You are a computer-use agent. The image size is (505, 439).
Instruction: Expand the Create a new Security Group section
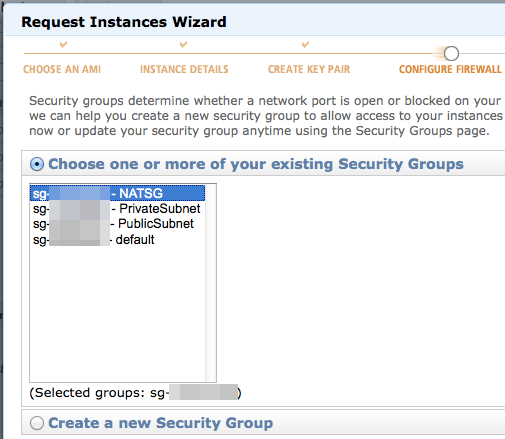[161, 423]
